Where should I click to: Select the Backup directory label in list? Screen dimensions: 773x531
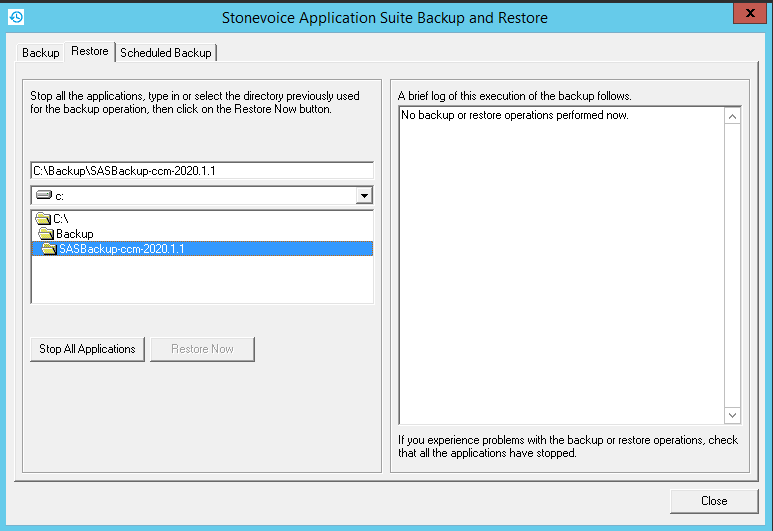pos(75,234)
